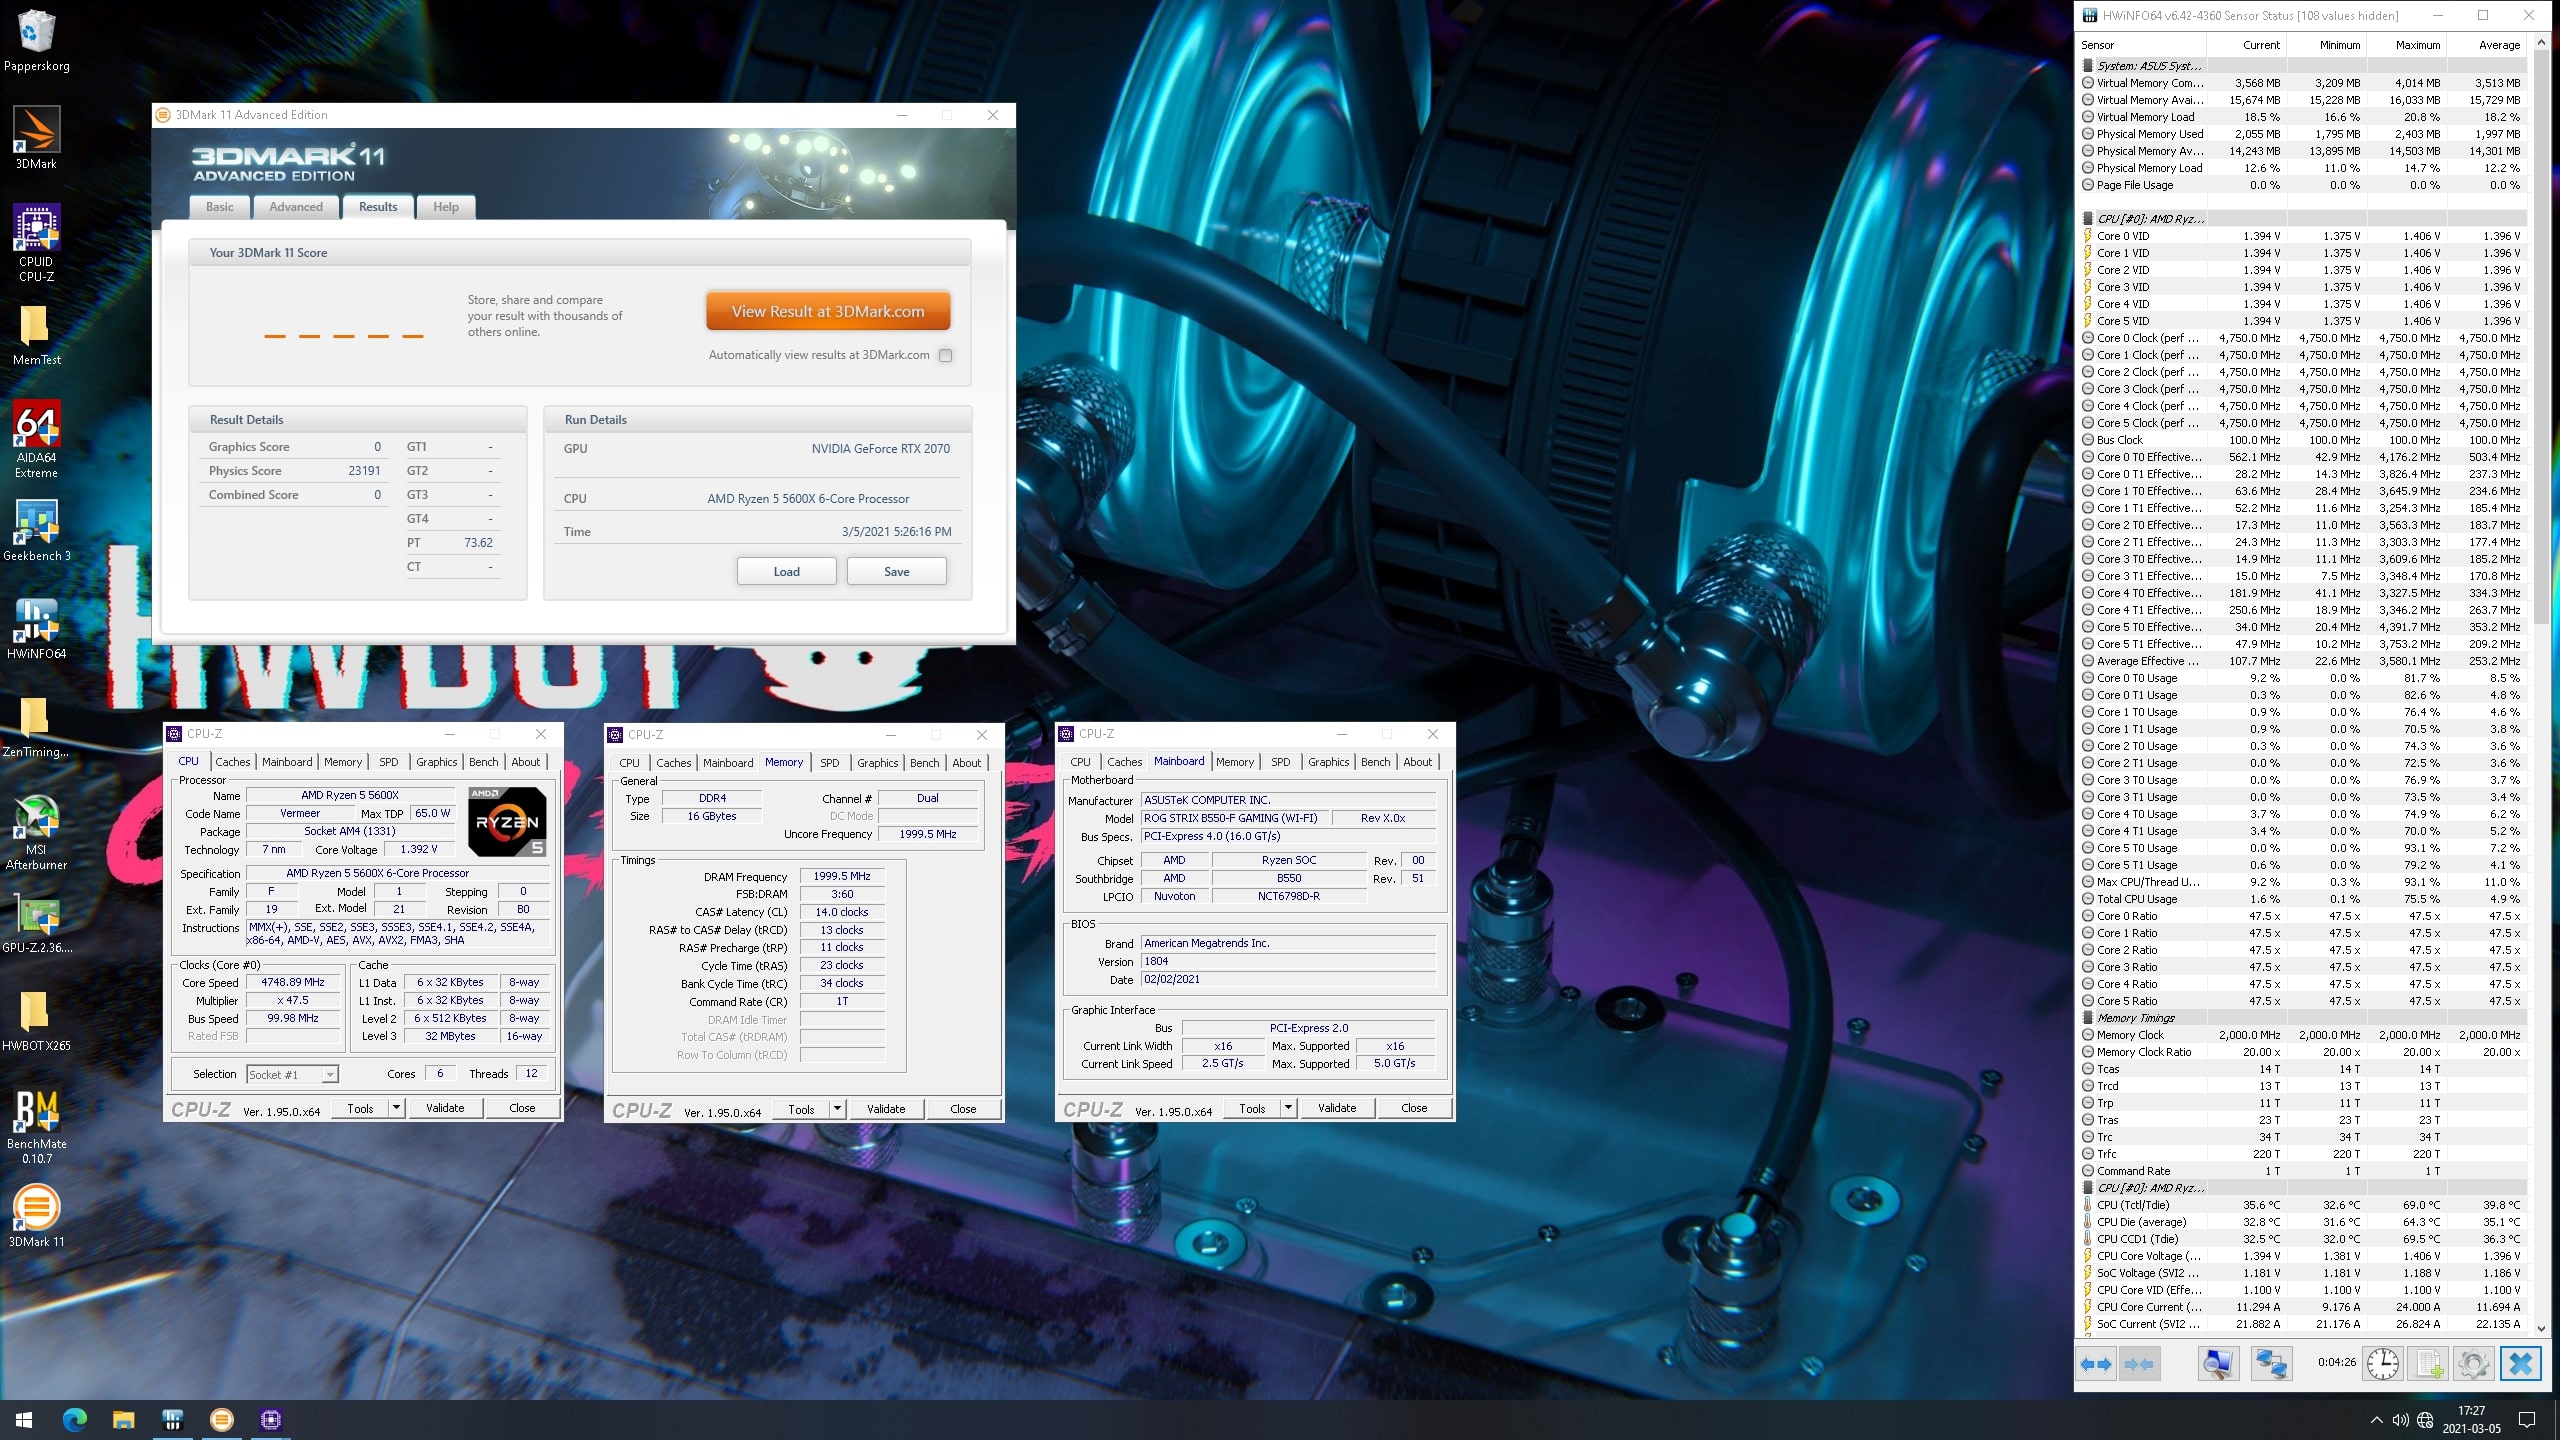Open Help tab in 3DMark 11
This screenshot has height=1440, width=2560.
pos(446,207)
